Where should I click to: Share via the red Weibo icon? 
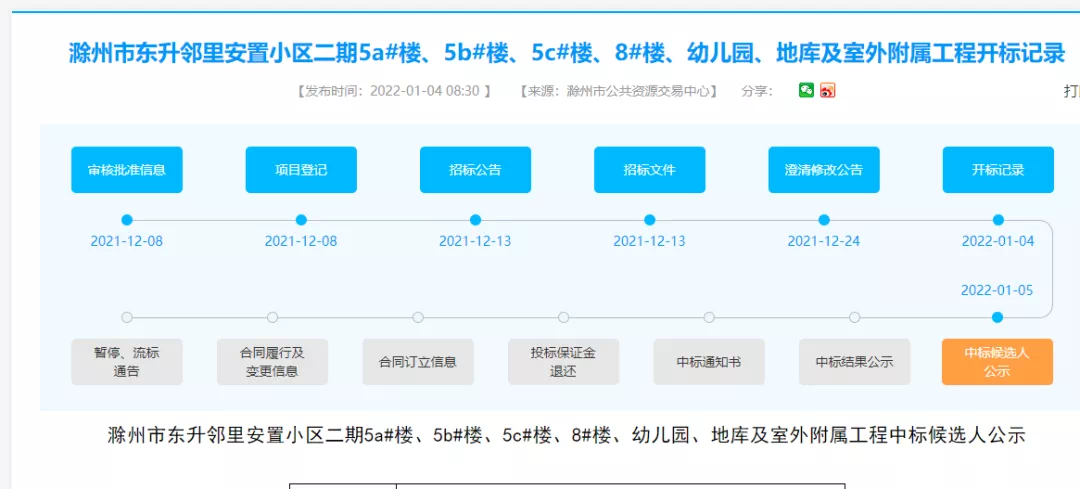[827, 90]
